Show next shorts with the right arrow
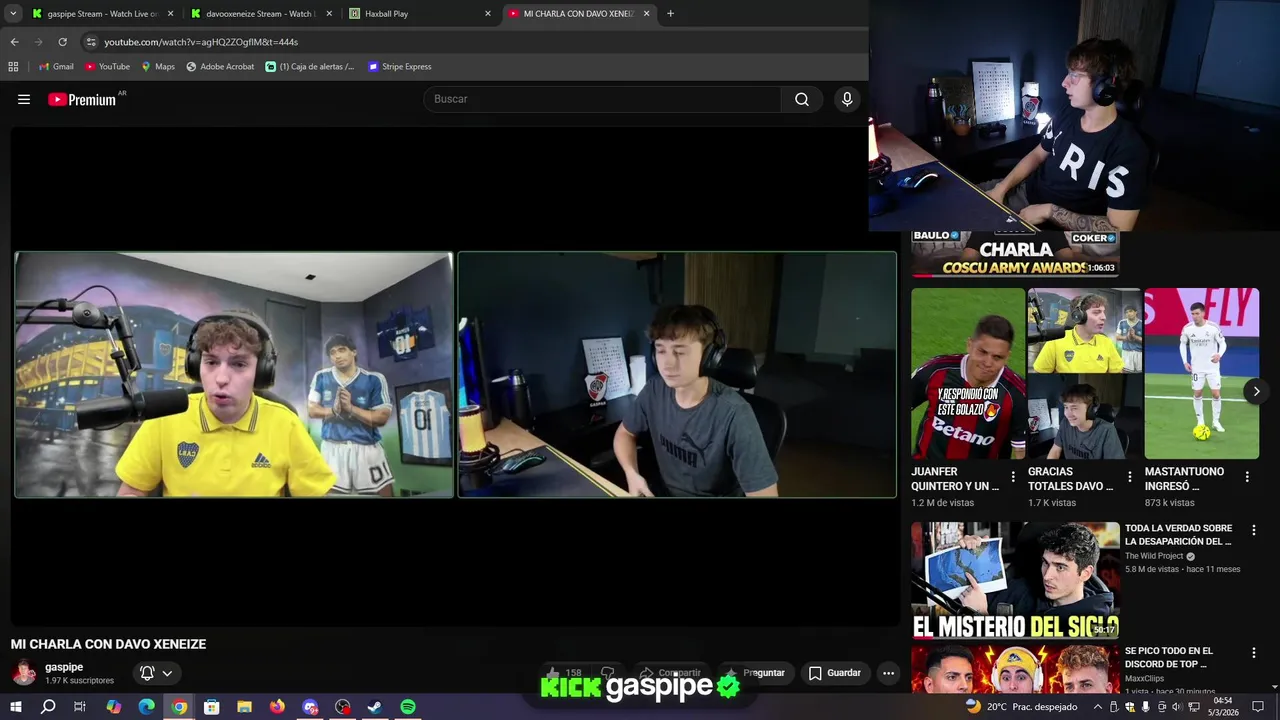Viewport: 1280px width, 720px height. point(1256,391)
